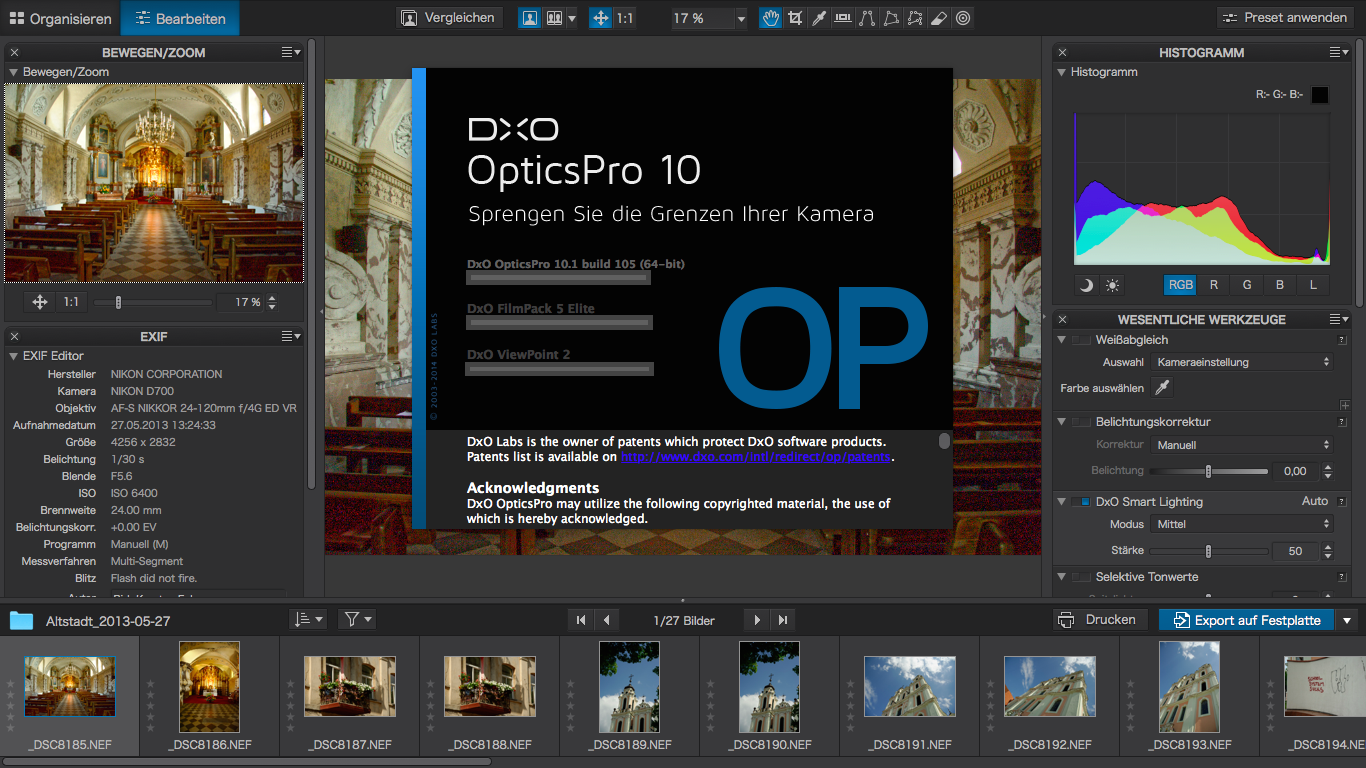Select the 8-point perspective tool

(x=915, y=18)
